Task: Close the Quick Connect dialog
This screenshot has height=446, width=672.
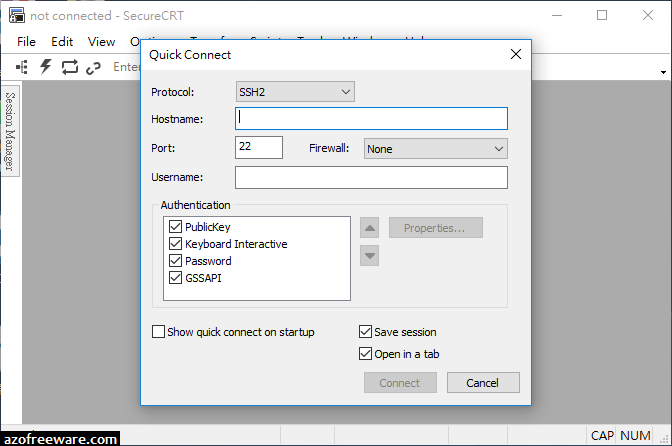Action: (x=516, y=54)
